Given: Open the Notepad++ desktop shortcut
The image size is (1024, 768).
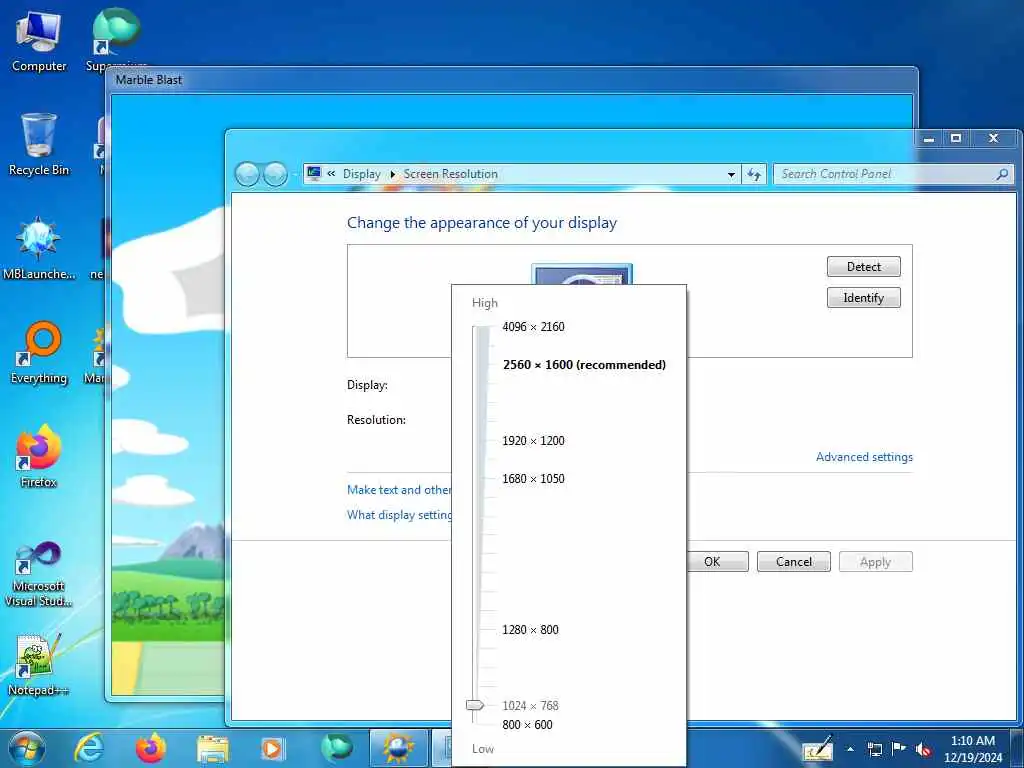Looking at the screenshot, I should [x=39, y=665].
